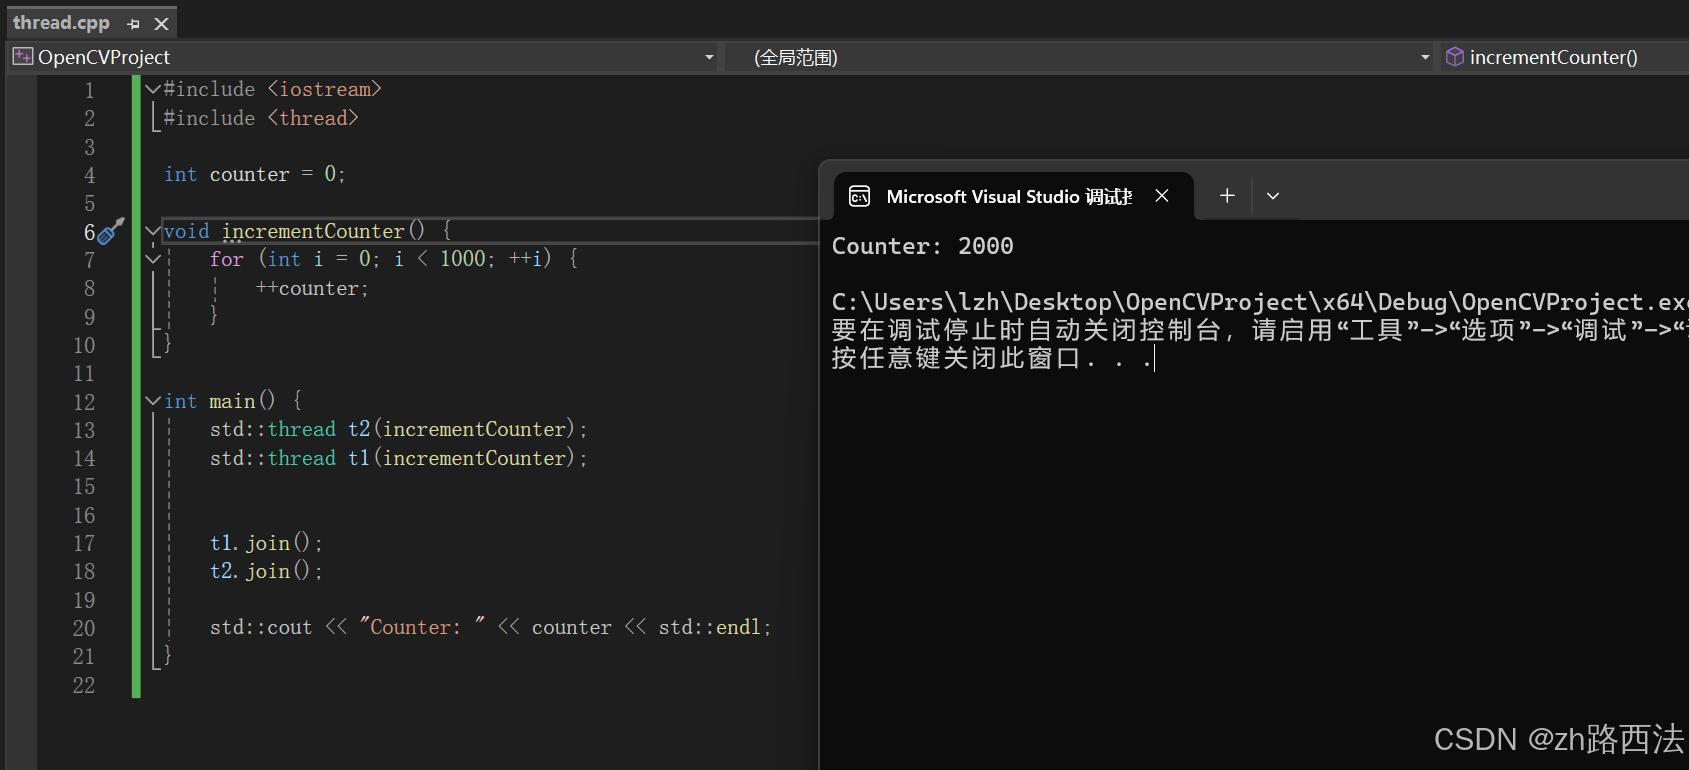Screen dimensions: 1689x770
Task: Click the executable path line in console
Action: coord(1260,302)
